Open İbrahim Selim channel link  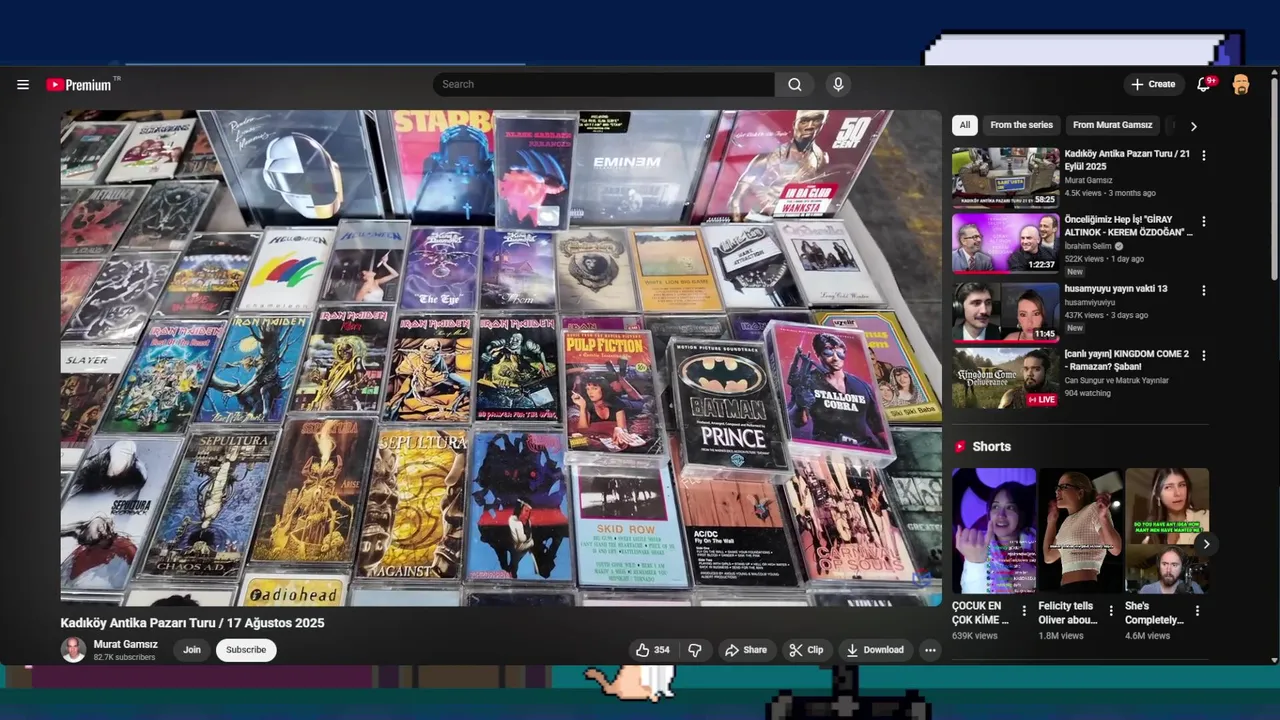1088,246
